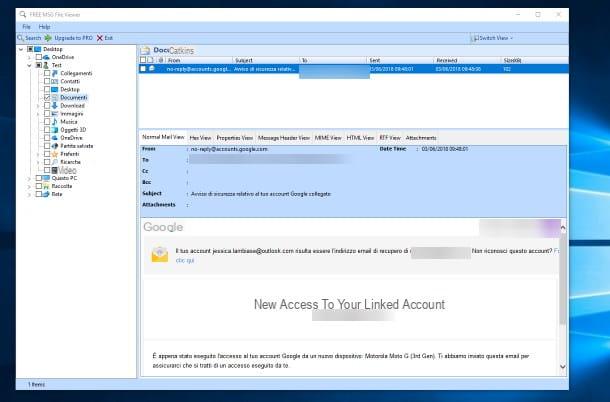
Task: Check the Contatti folder checkbox
Action: (x=47, y=81)
